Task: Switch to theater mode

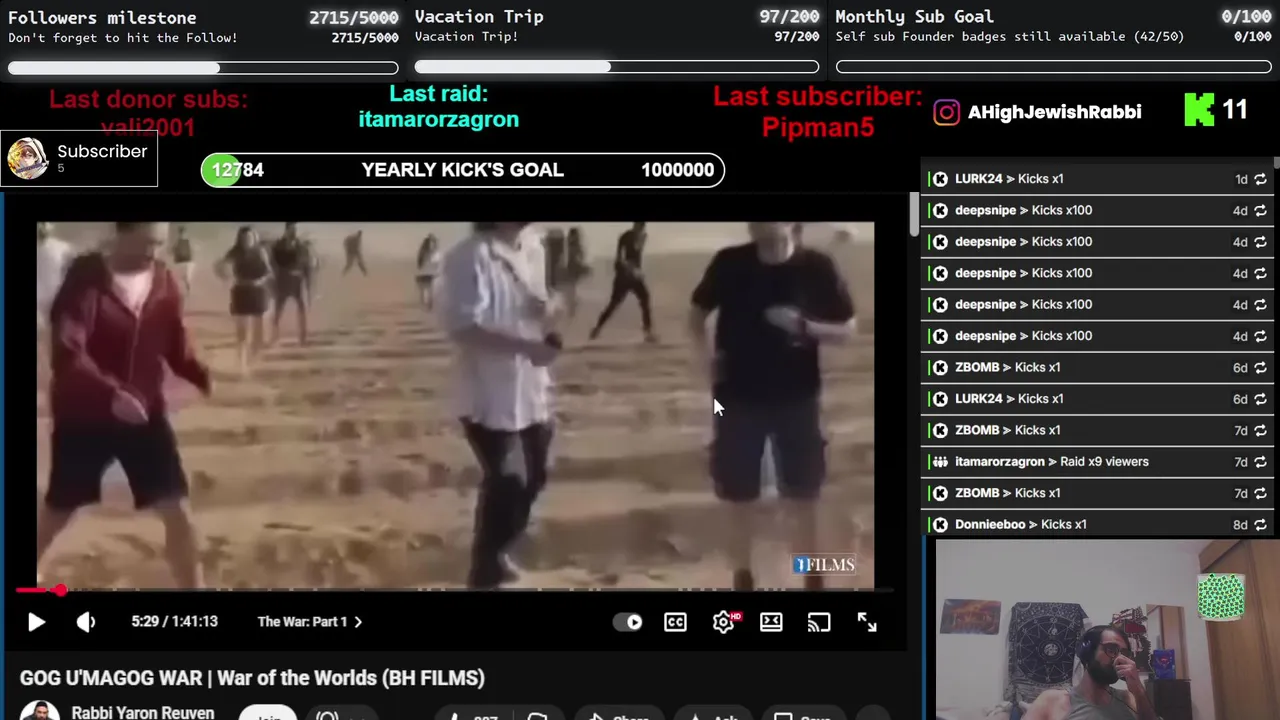Action: pyautogui.click(x=771, y=622)
